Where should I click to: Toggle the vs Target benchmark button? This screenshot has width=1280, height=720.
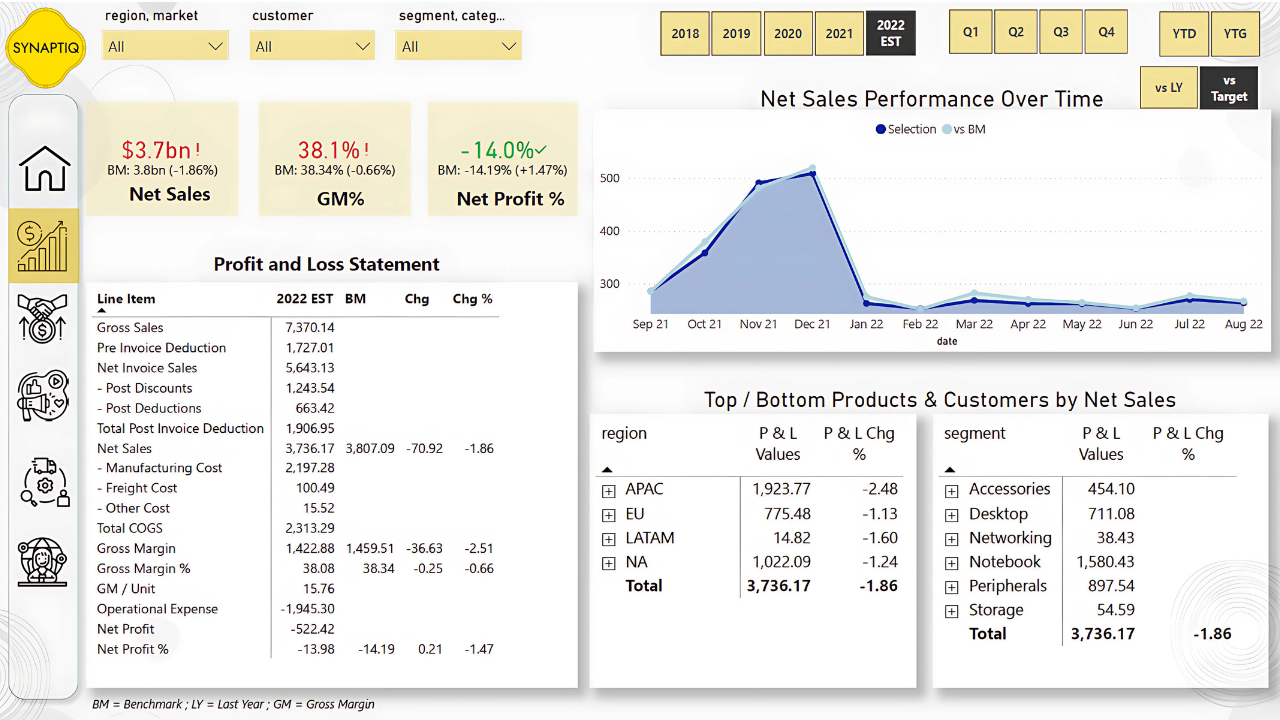1228,88
